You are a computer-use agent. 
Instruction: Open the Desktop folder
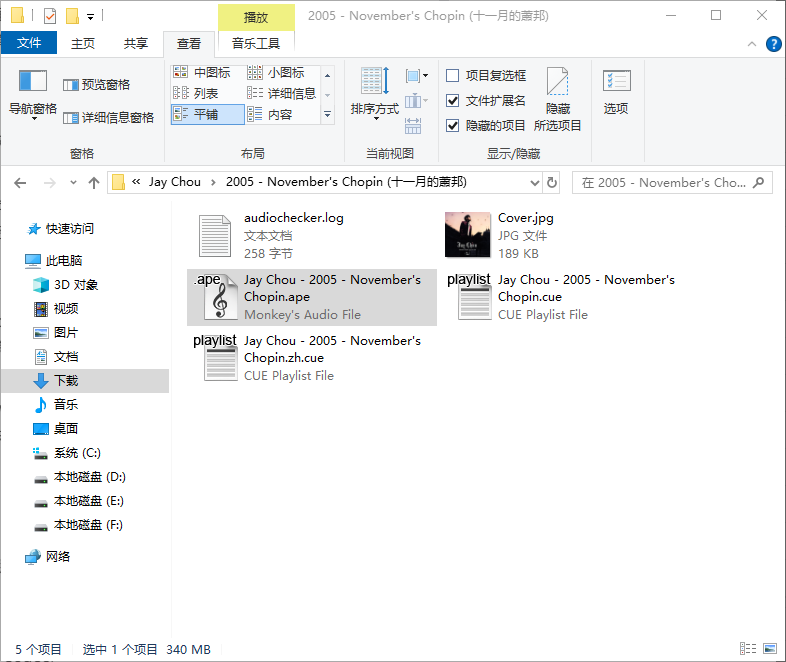56,429
